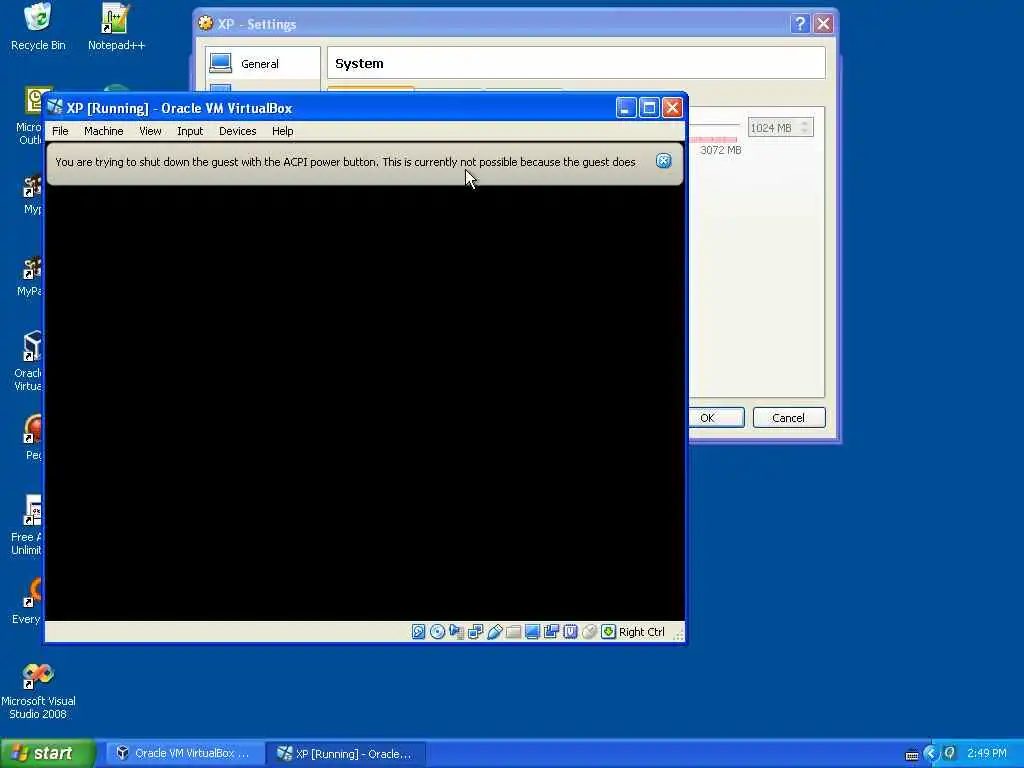Open the View menu
1024x768 pixels.
click(x=150, y=131)
